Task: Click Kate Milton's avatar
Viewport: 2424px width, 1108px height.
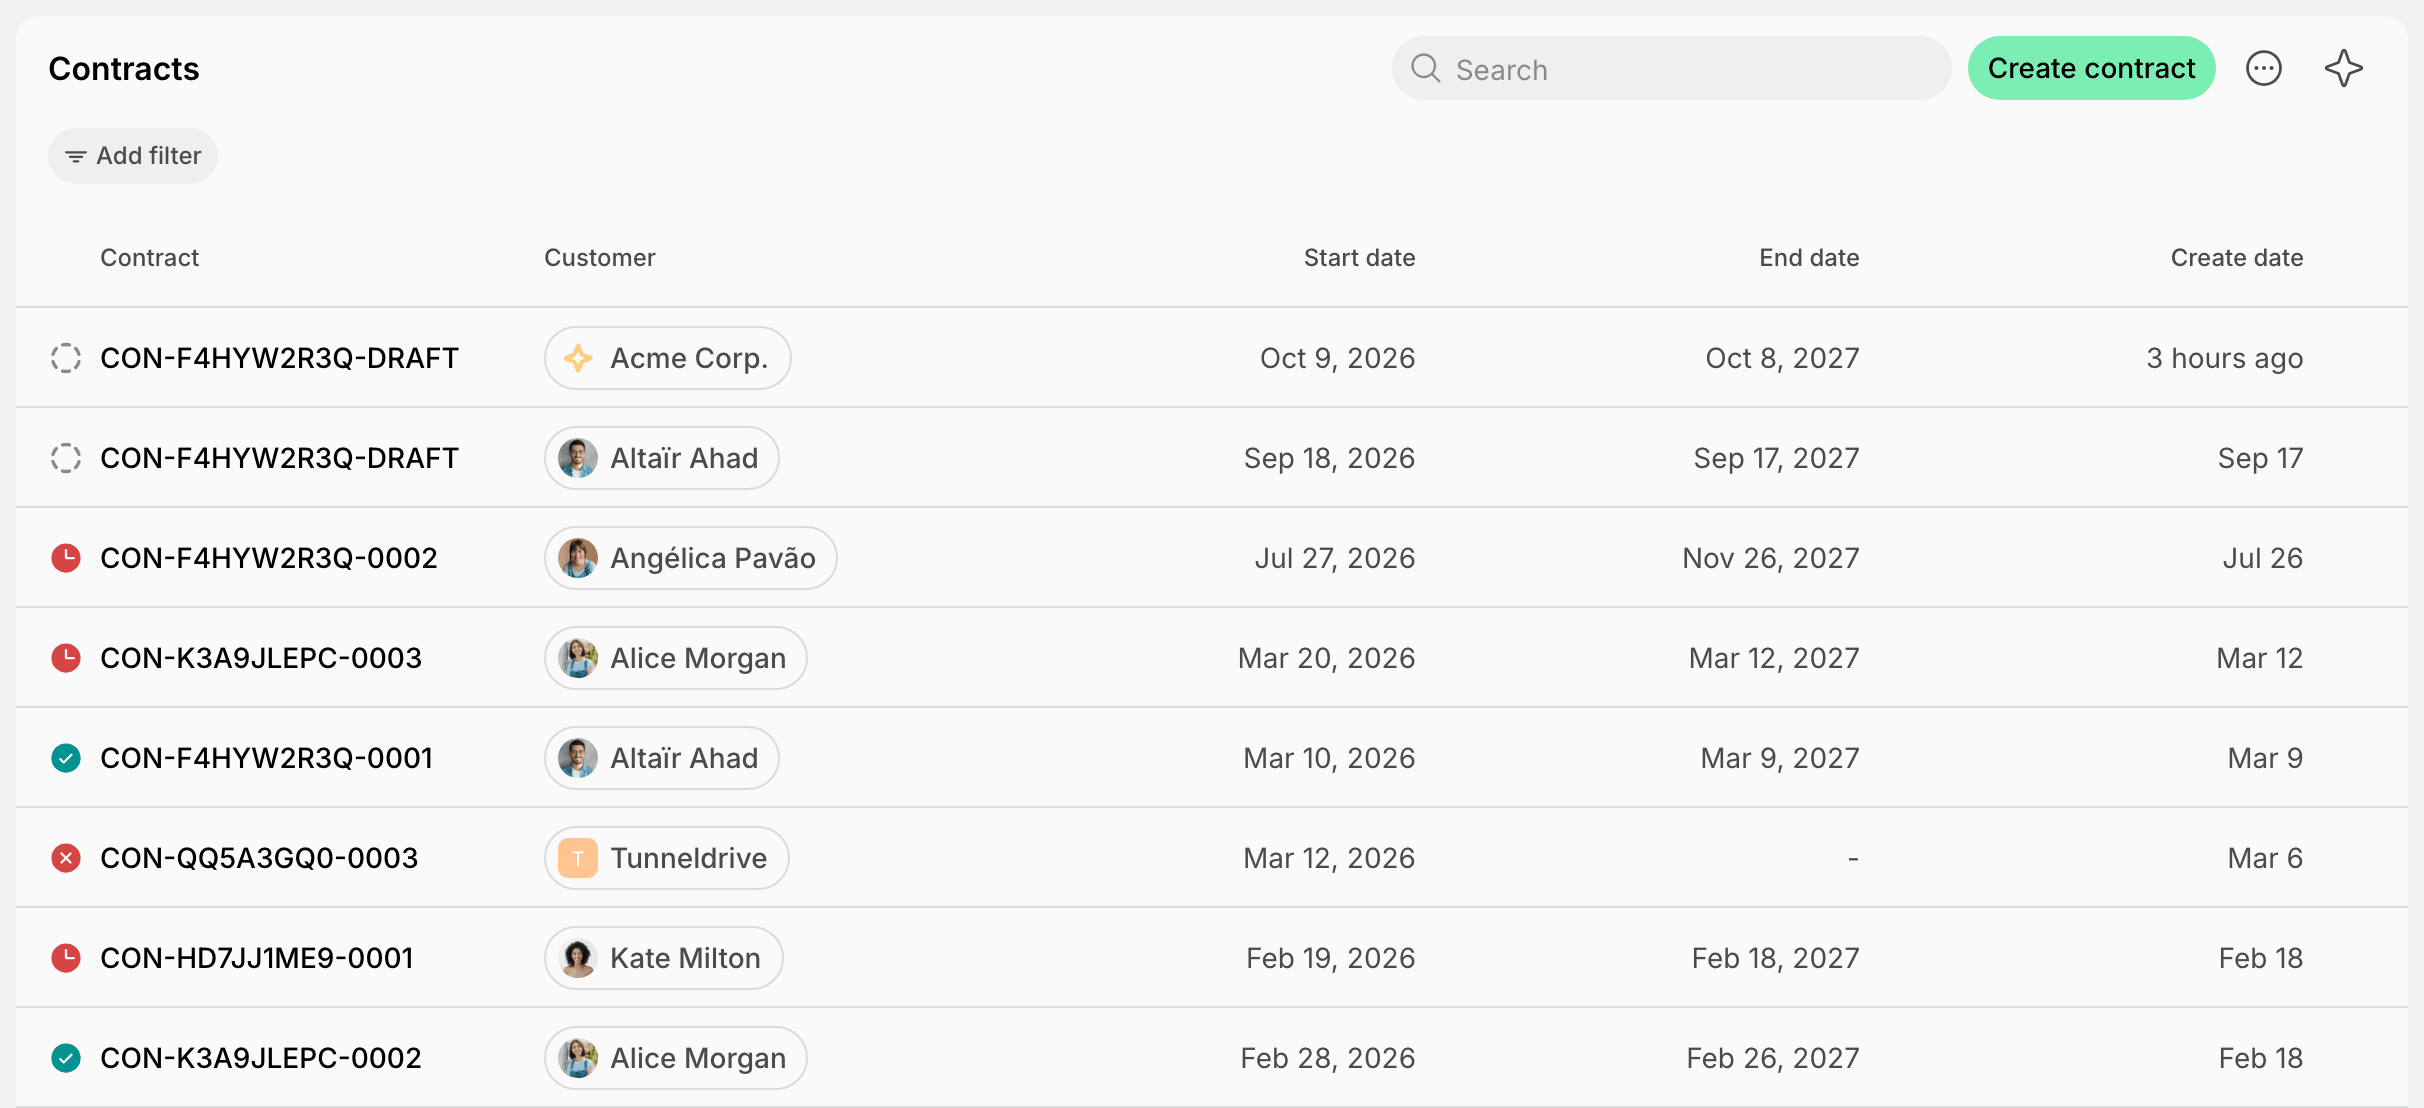Action: click(578, 958)
